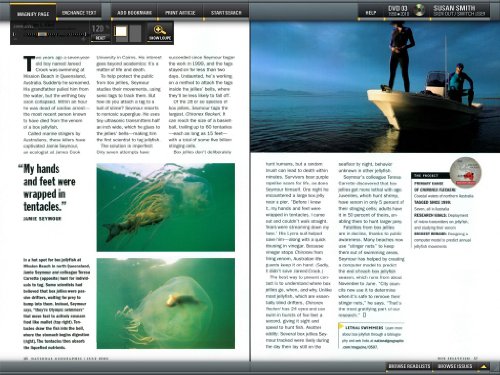The width and height of the screenshot is (500, 375).
Task: Click Sign Out / Switch User link
Action: click(459, 14)
